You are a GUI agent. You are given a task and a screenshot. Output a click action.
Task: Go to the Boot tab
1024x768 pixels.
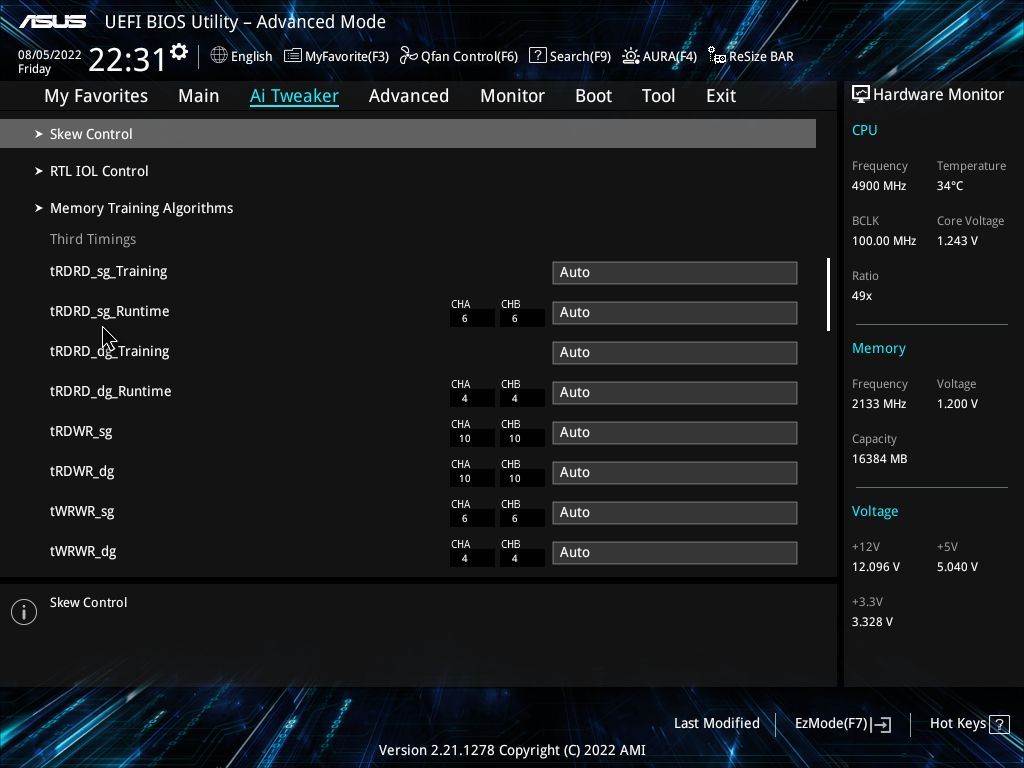point(594,96)
